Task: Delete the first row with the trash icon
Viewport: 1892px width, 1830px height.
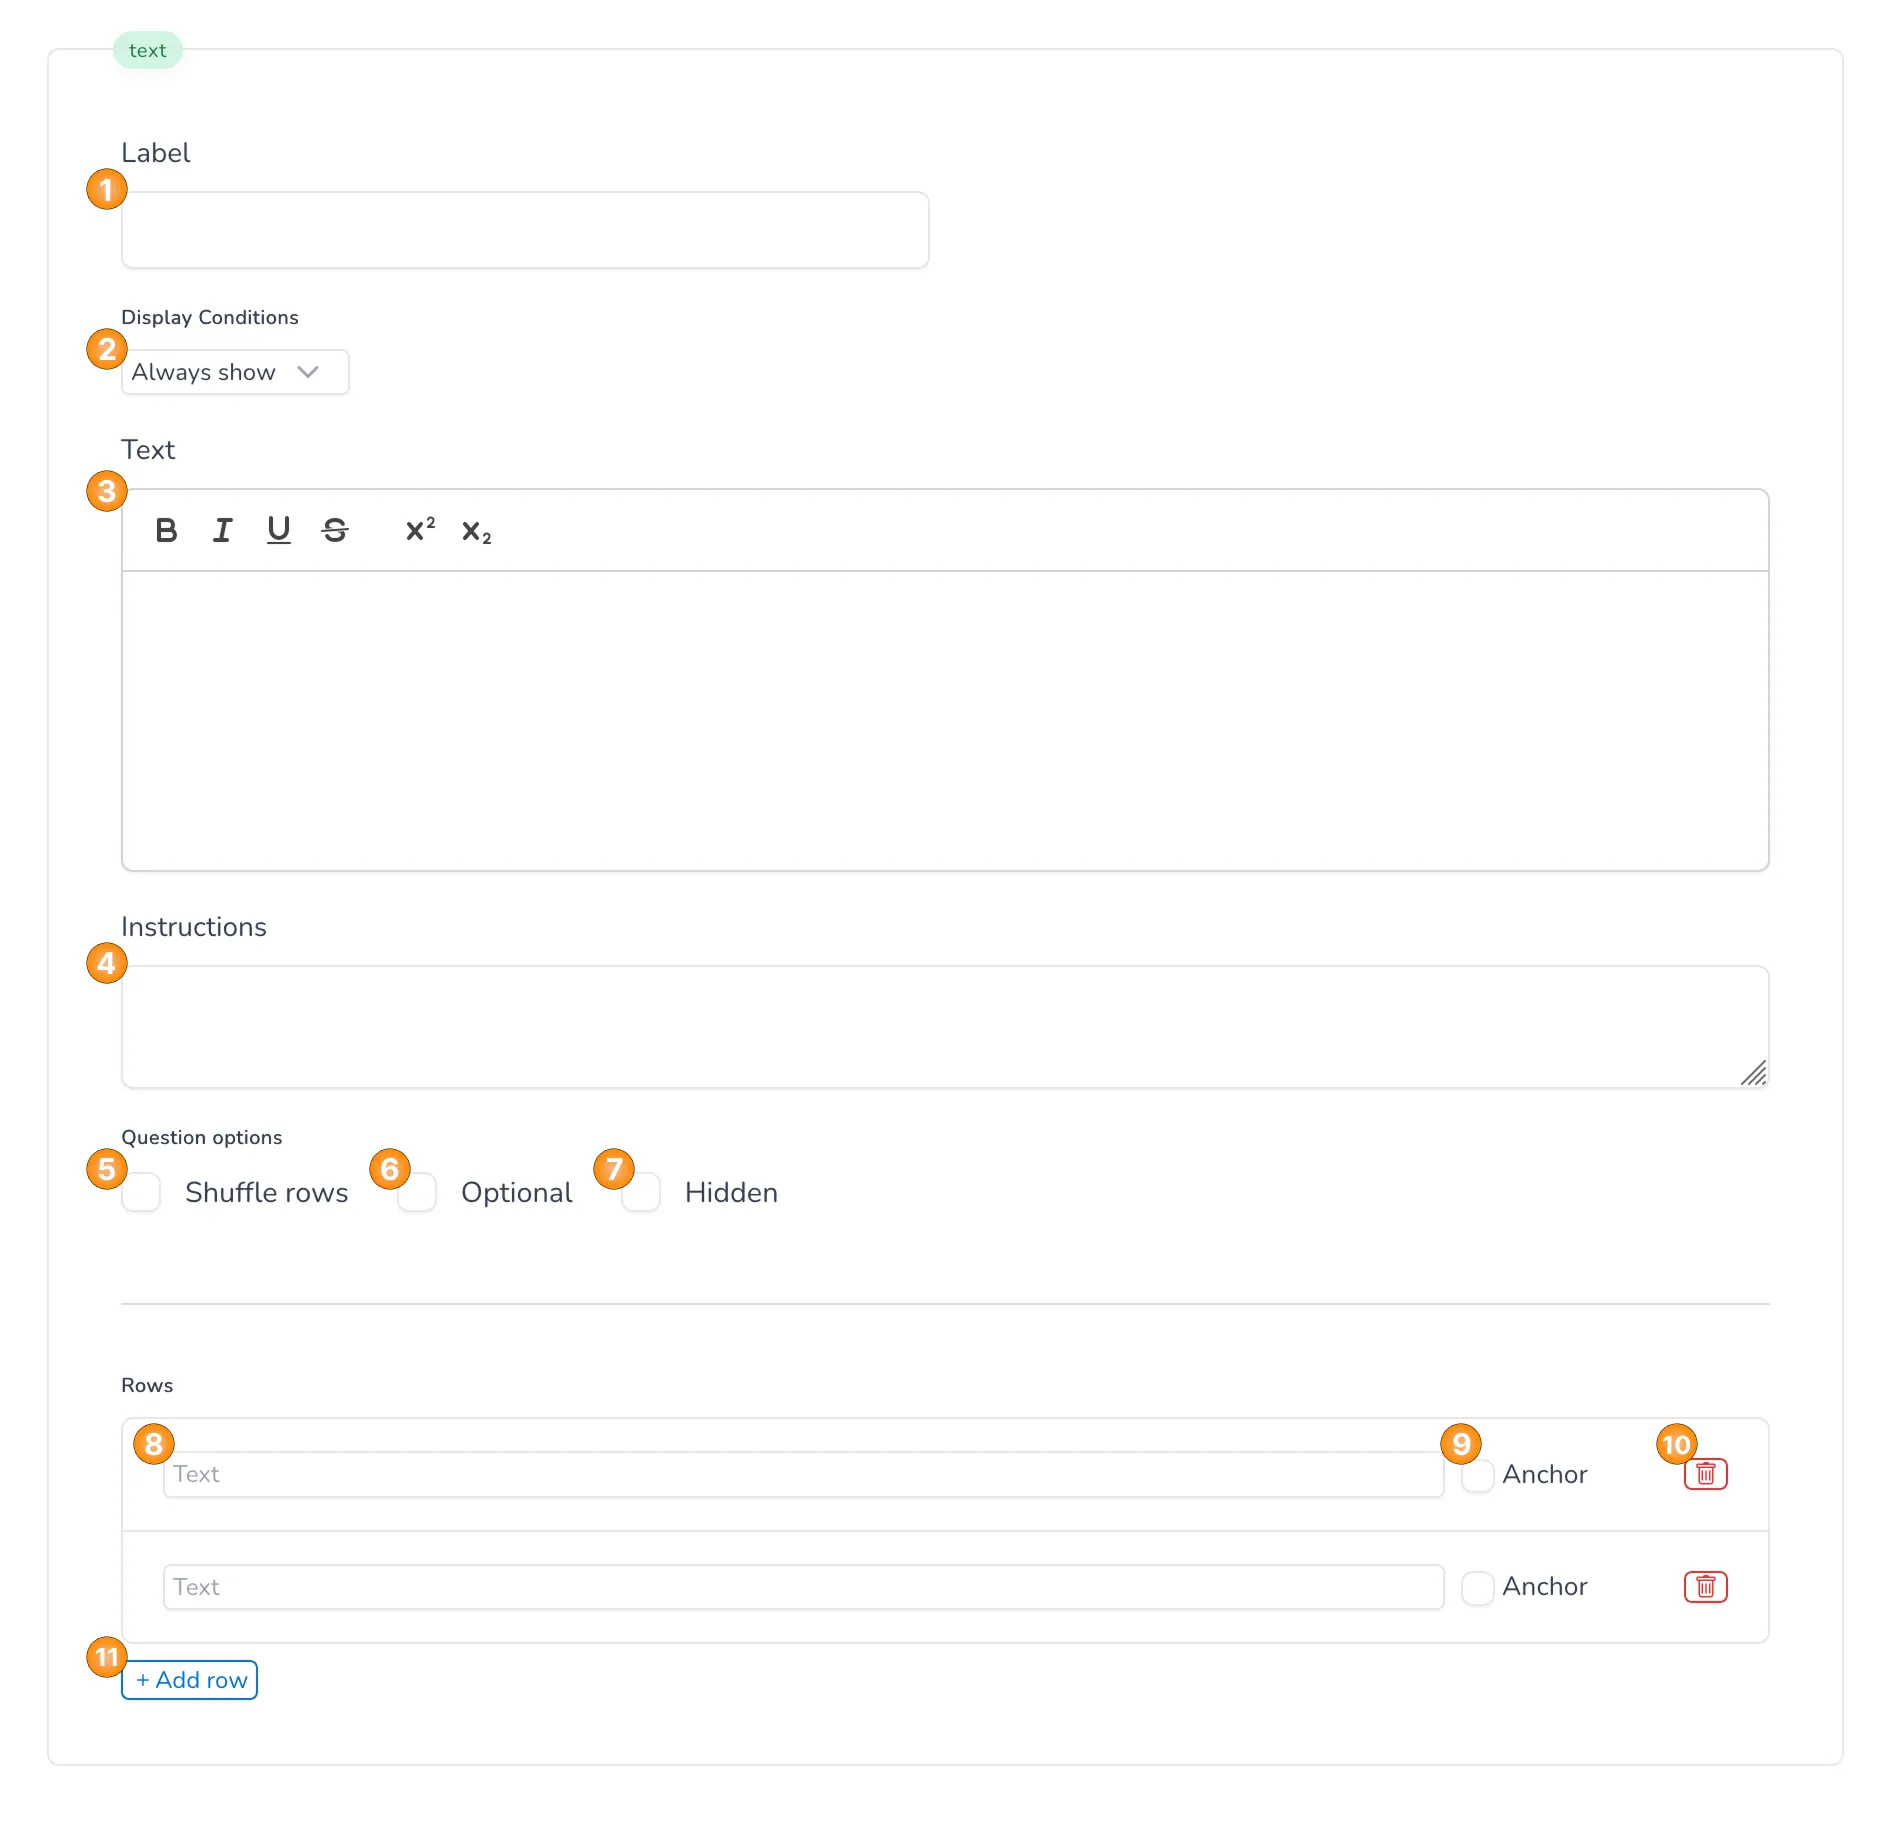Action: click(x=1706, y=1474)
